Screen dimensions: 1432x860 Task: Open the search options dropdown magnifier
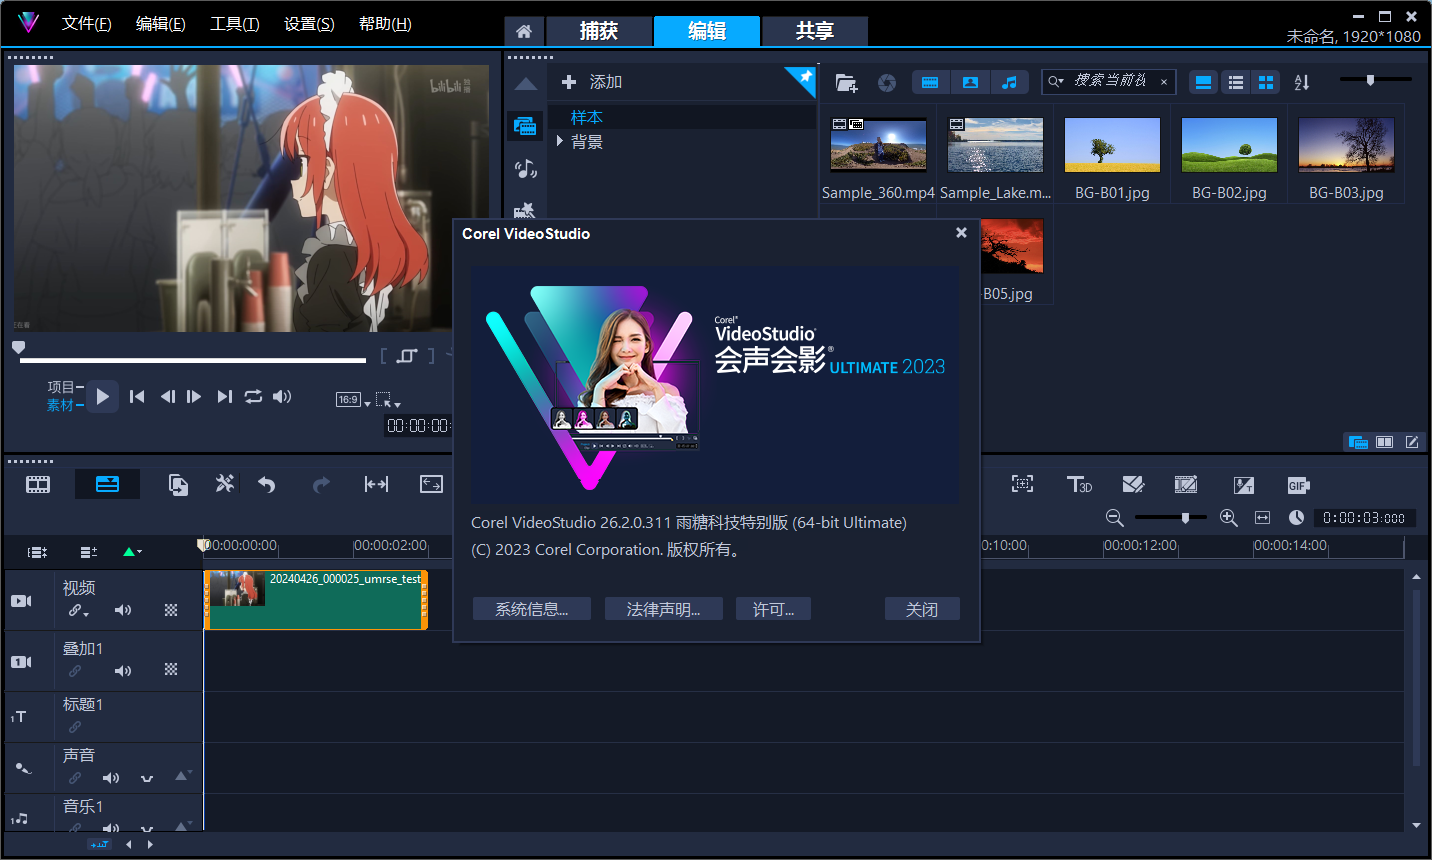1056,82
